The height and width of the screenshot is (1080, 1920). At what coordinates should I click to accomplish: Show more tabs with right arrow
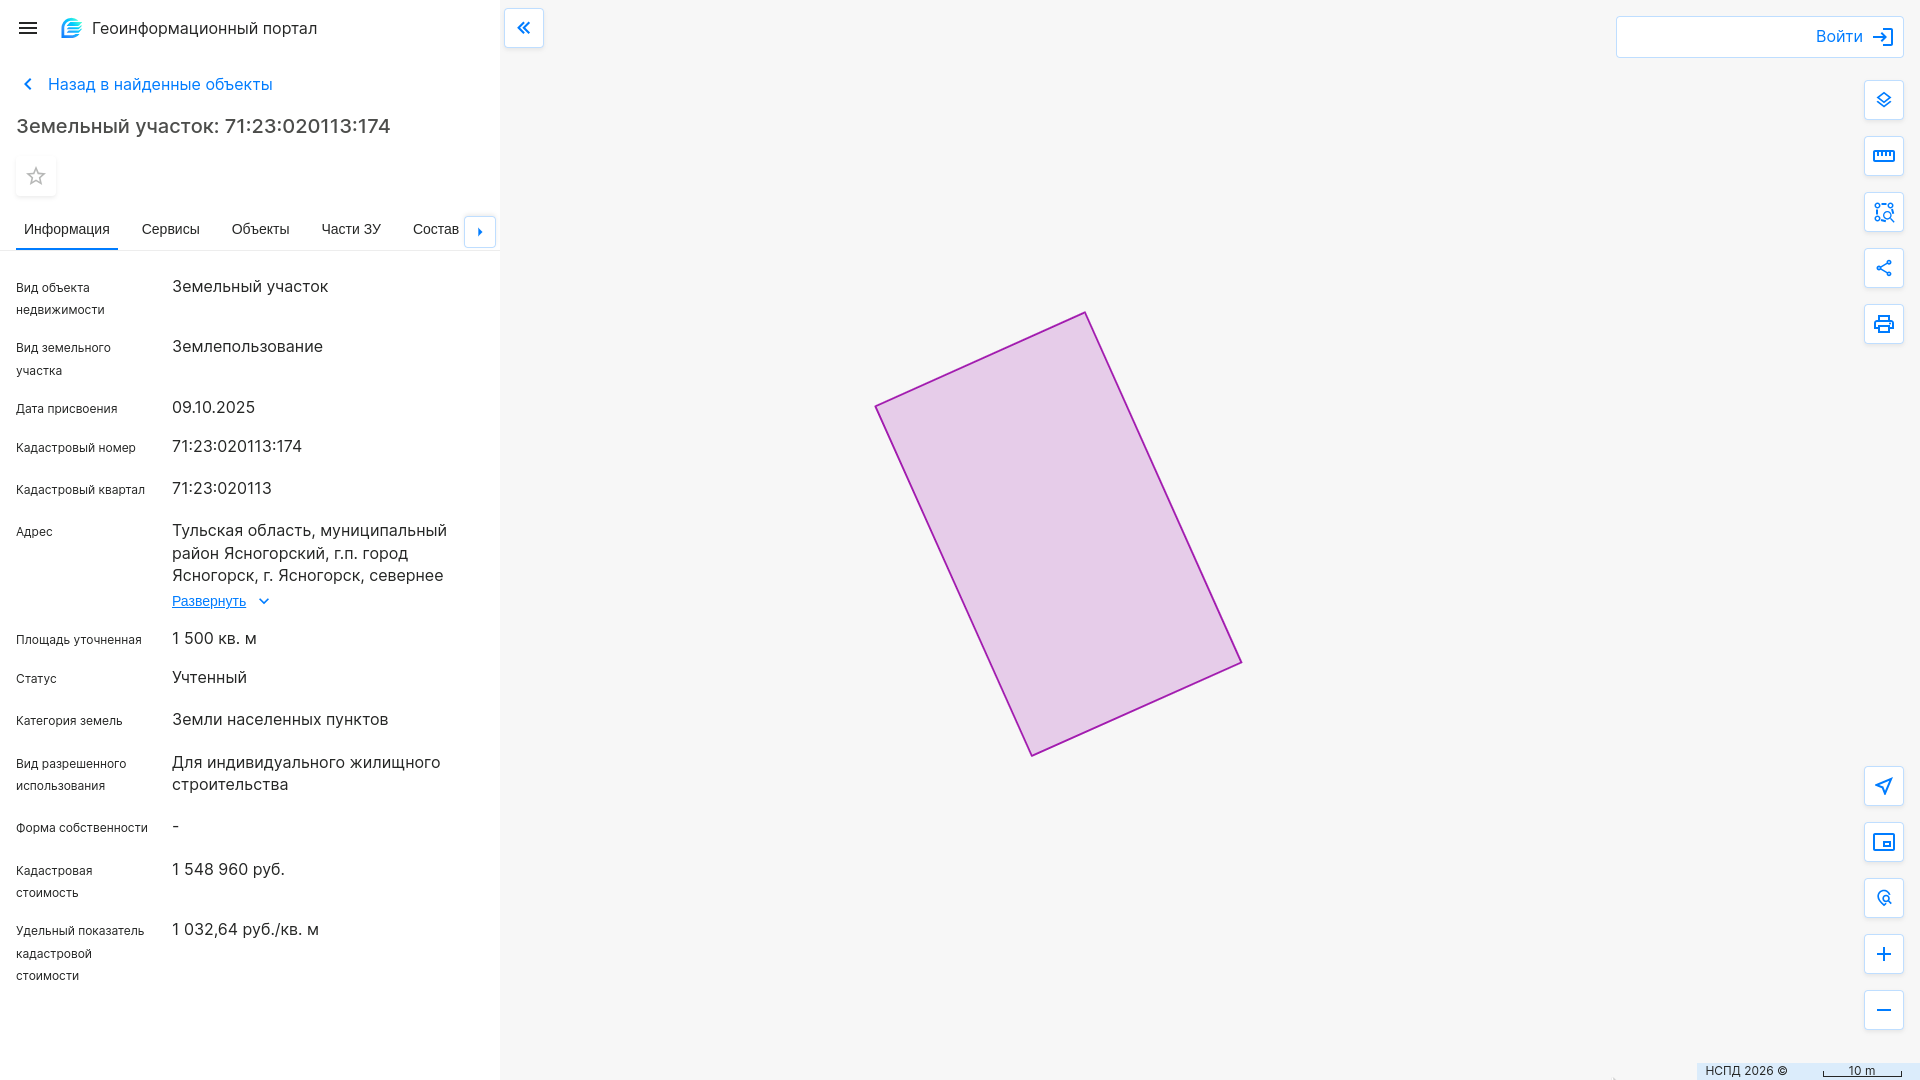coord(480,232)
